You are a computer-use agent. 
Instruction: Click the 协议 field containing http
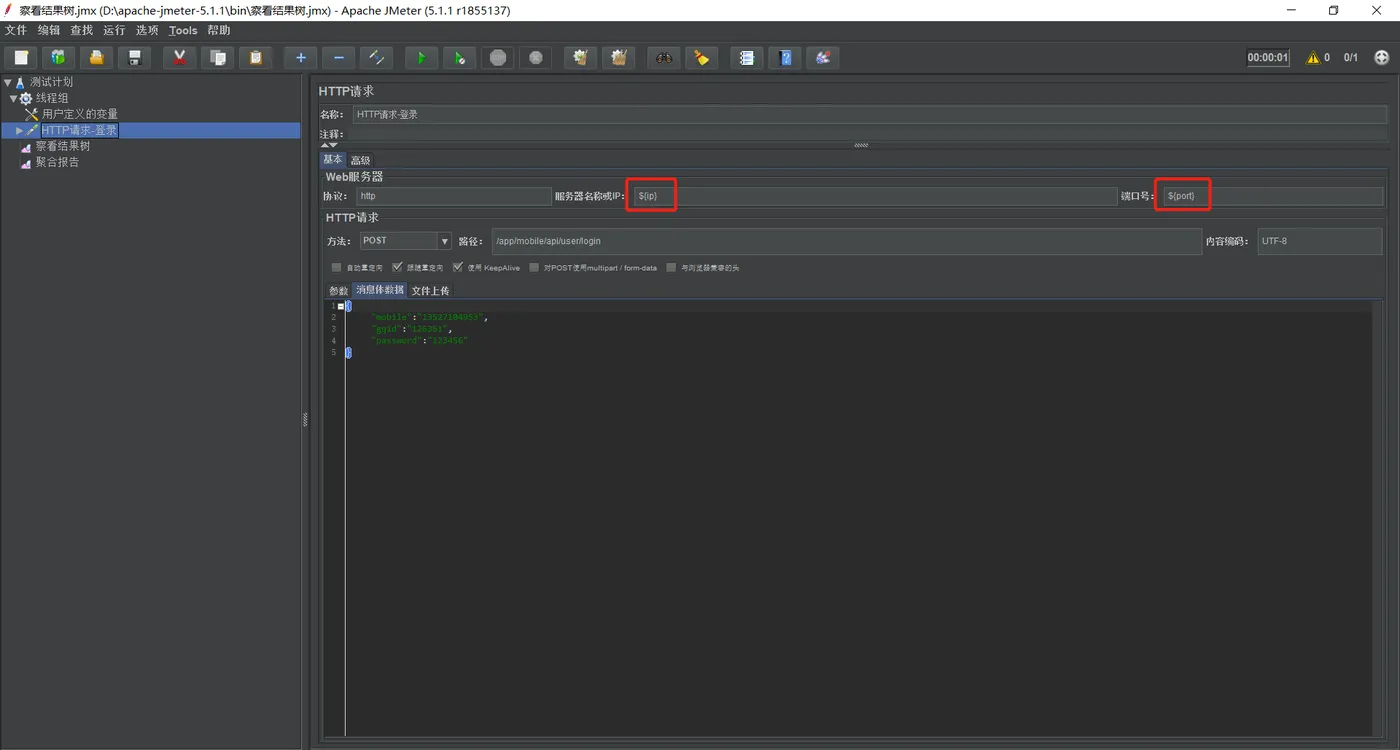453,197
